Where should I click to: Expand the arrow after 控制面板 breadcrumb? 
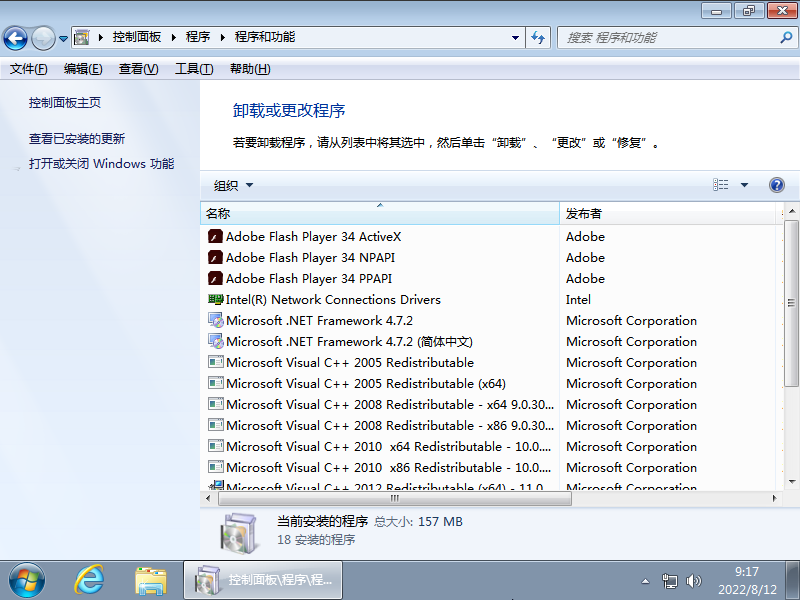[x=173, y=37]
